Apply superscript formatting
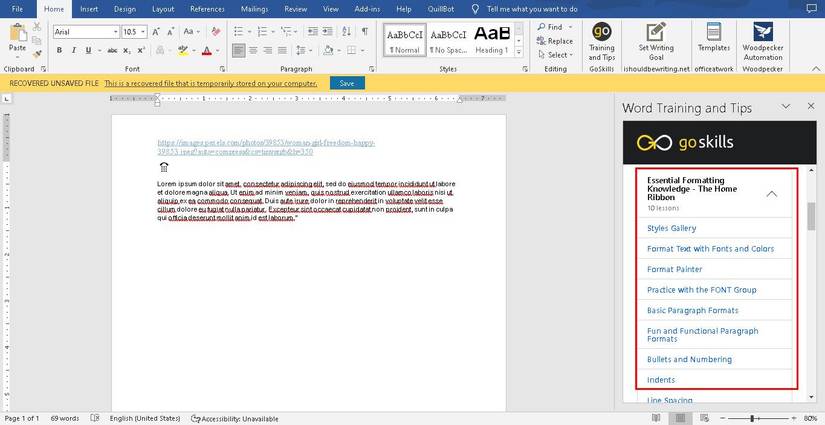825x425 pixels. [x=141, y=50]
